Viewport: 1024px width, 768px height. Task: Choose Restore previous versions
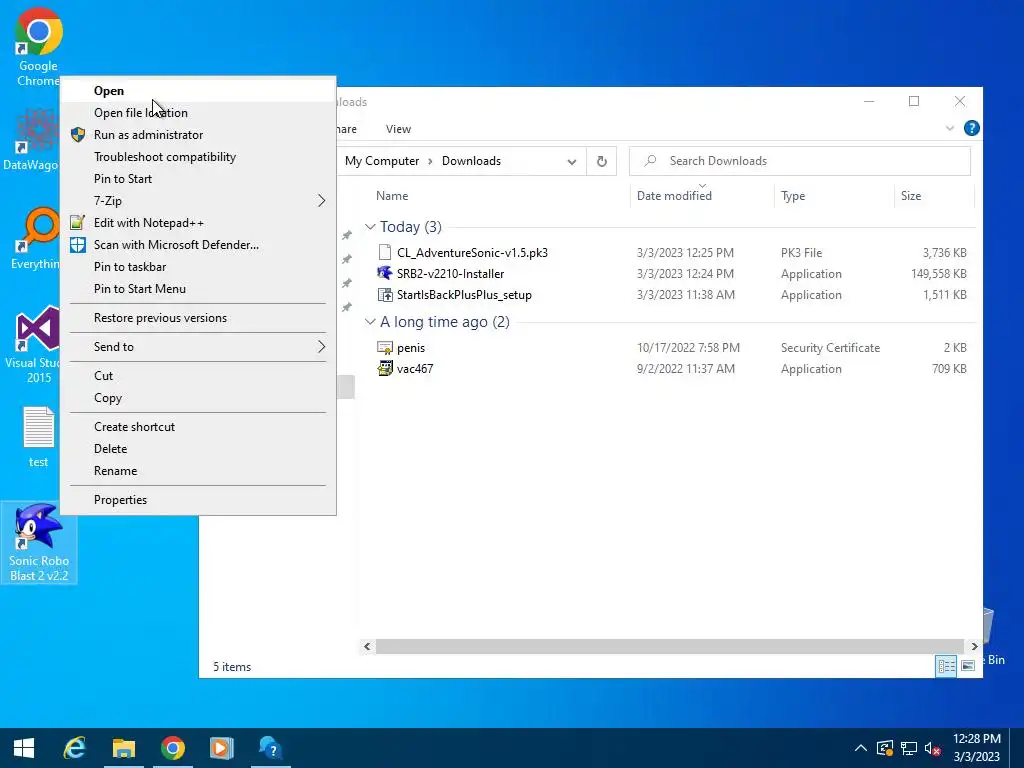click(198, 318)
